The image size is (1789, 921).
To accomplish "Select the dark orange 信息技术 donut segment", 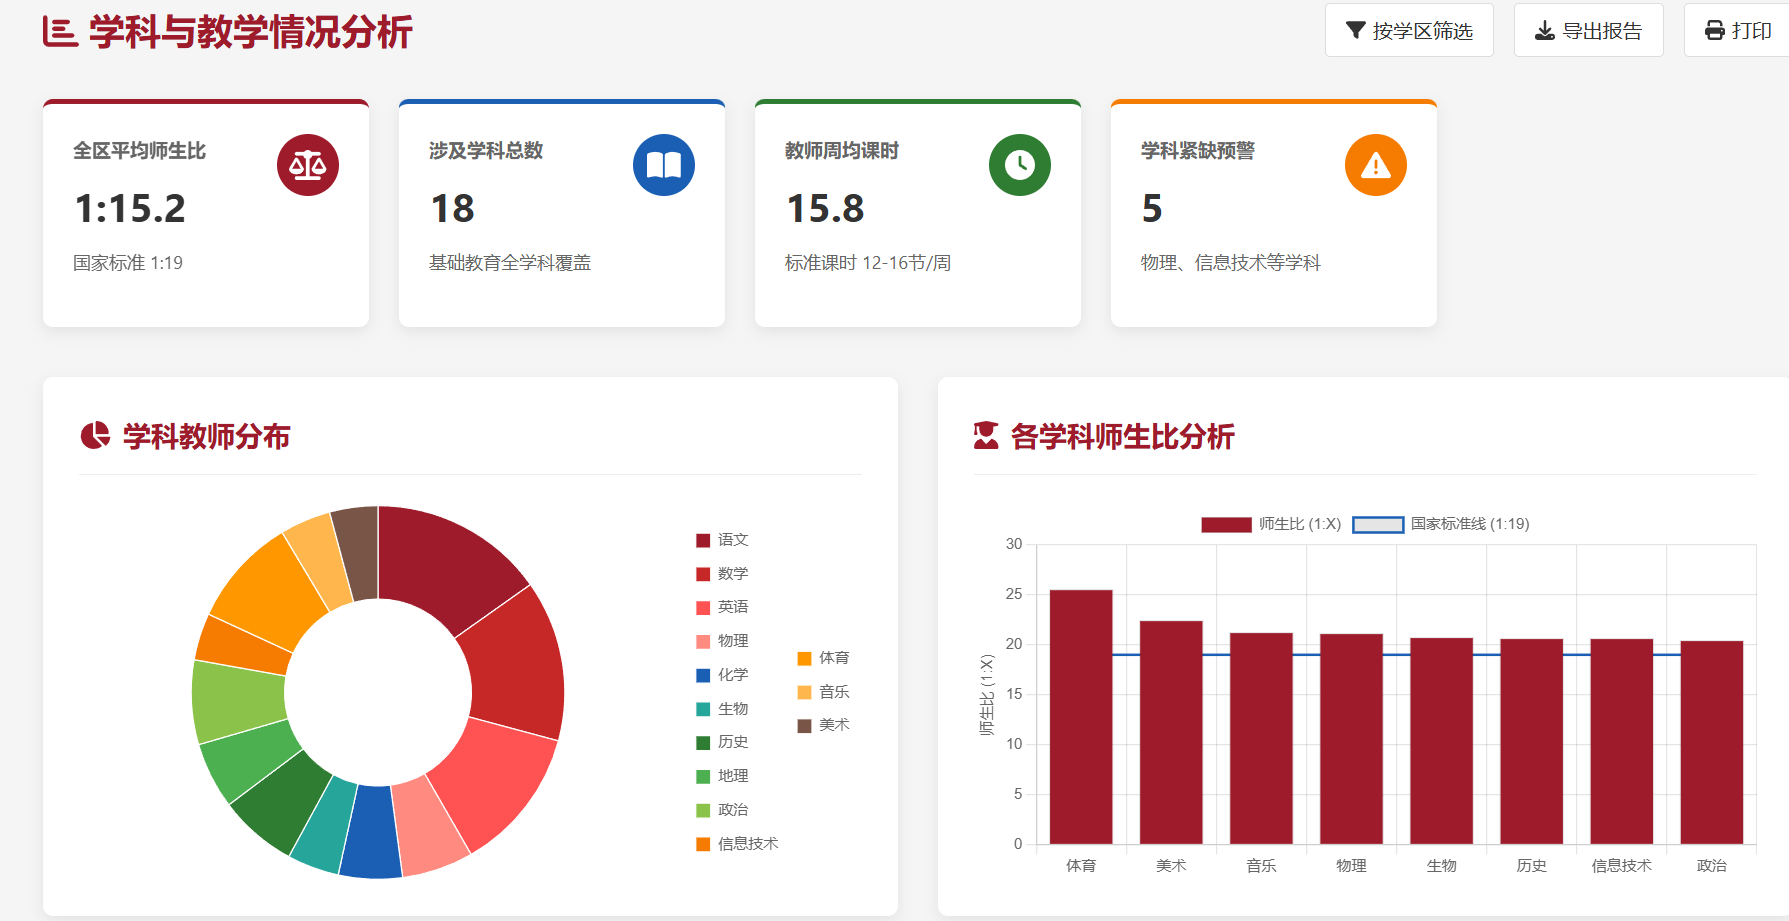I will [x=243, y=642].
